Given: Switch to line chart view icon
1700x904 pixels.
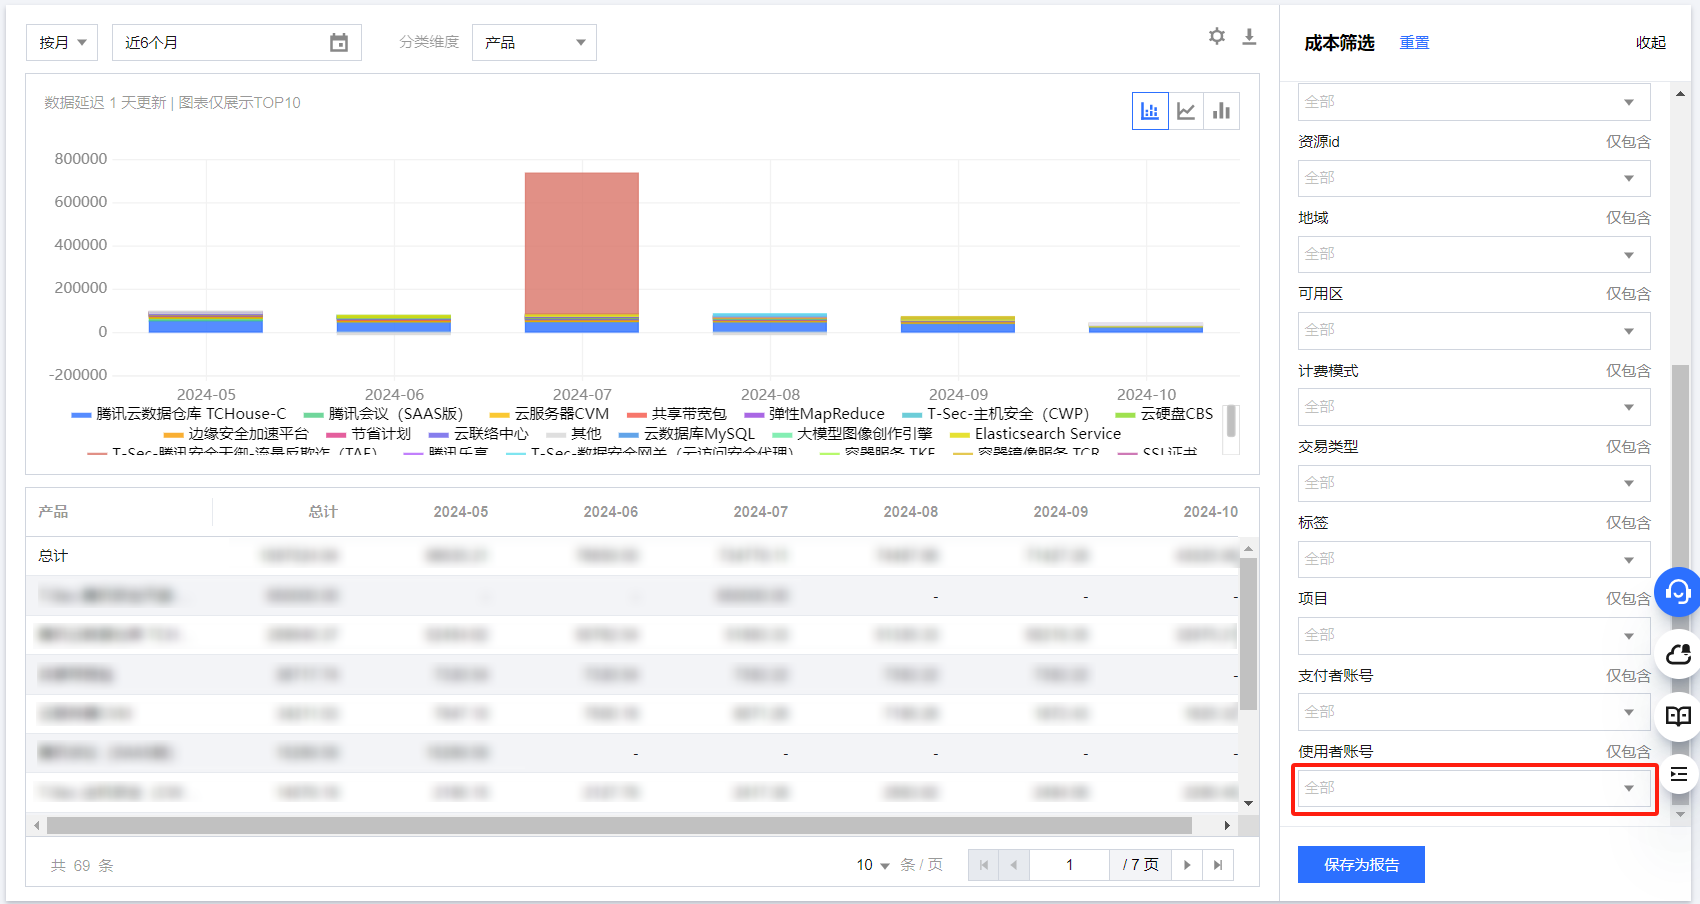Looking at the screenshot, I should [1186, 111].
